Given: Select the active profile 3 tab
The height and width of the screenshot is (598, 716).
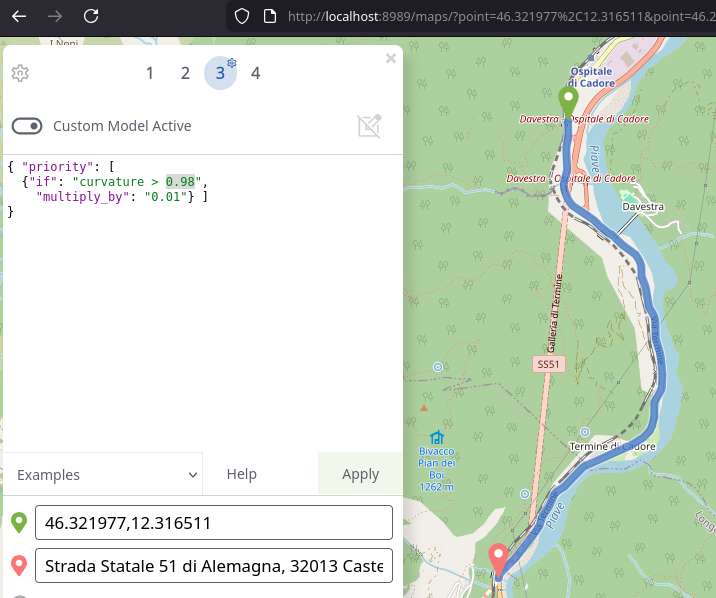Looking at the screenshot, I should point(220,73).
